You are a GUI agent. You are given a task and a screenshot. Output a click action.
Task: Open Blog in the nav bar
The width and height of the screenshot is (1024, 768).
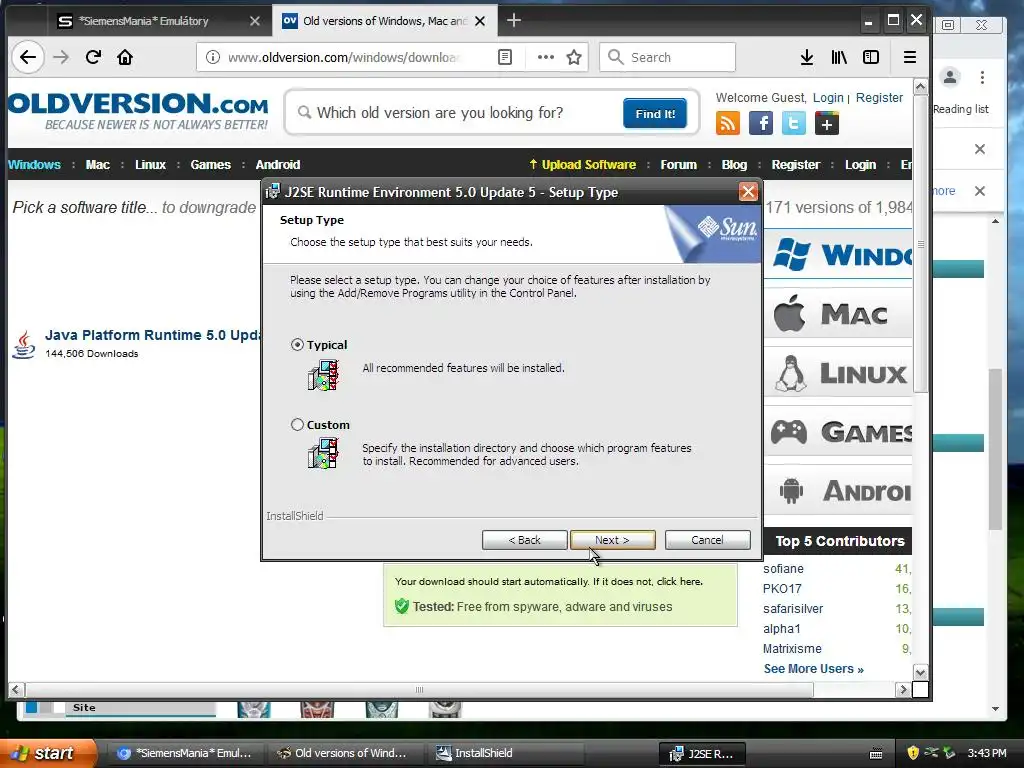point(734,165)
